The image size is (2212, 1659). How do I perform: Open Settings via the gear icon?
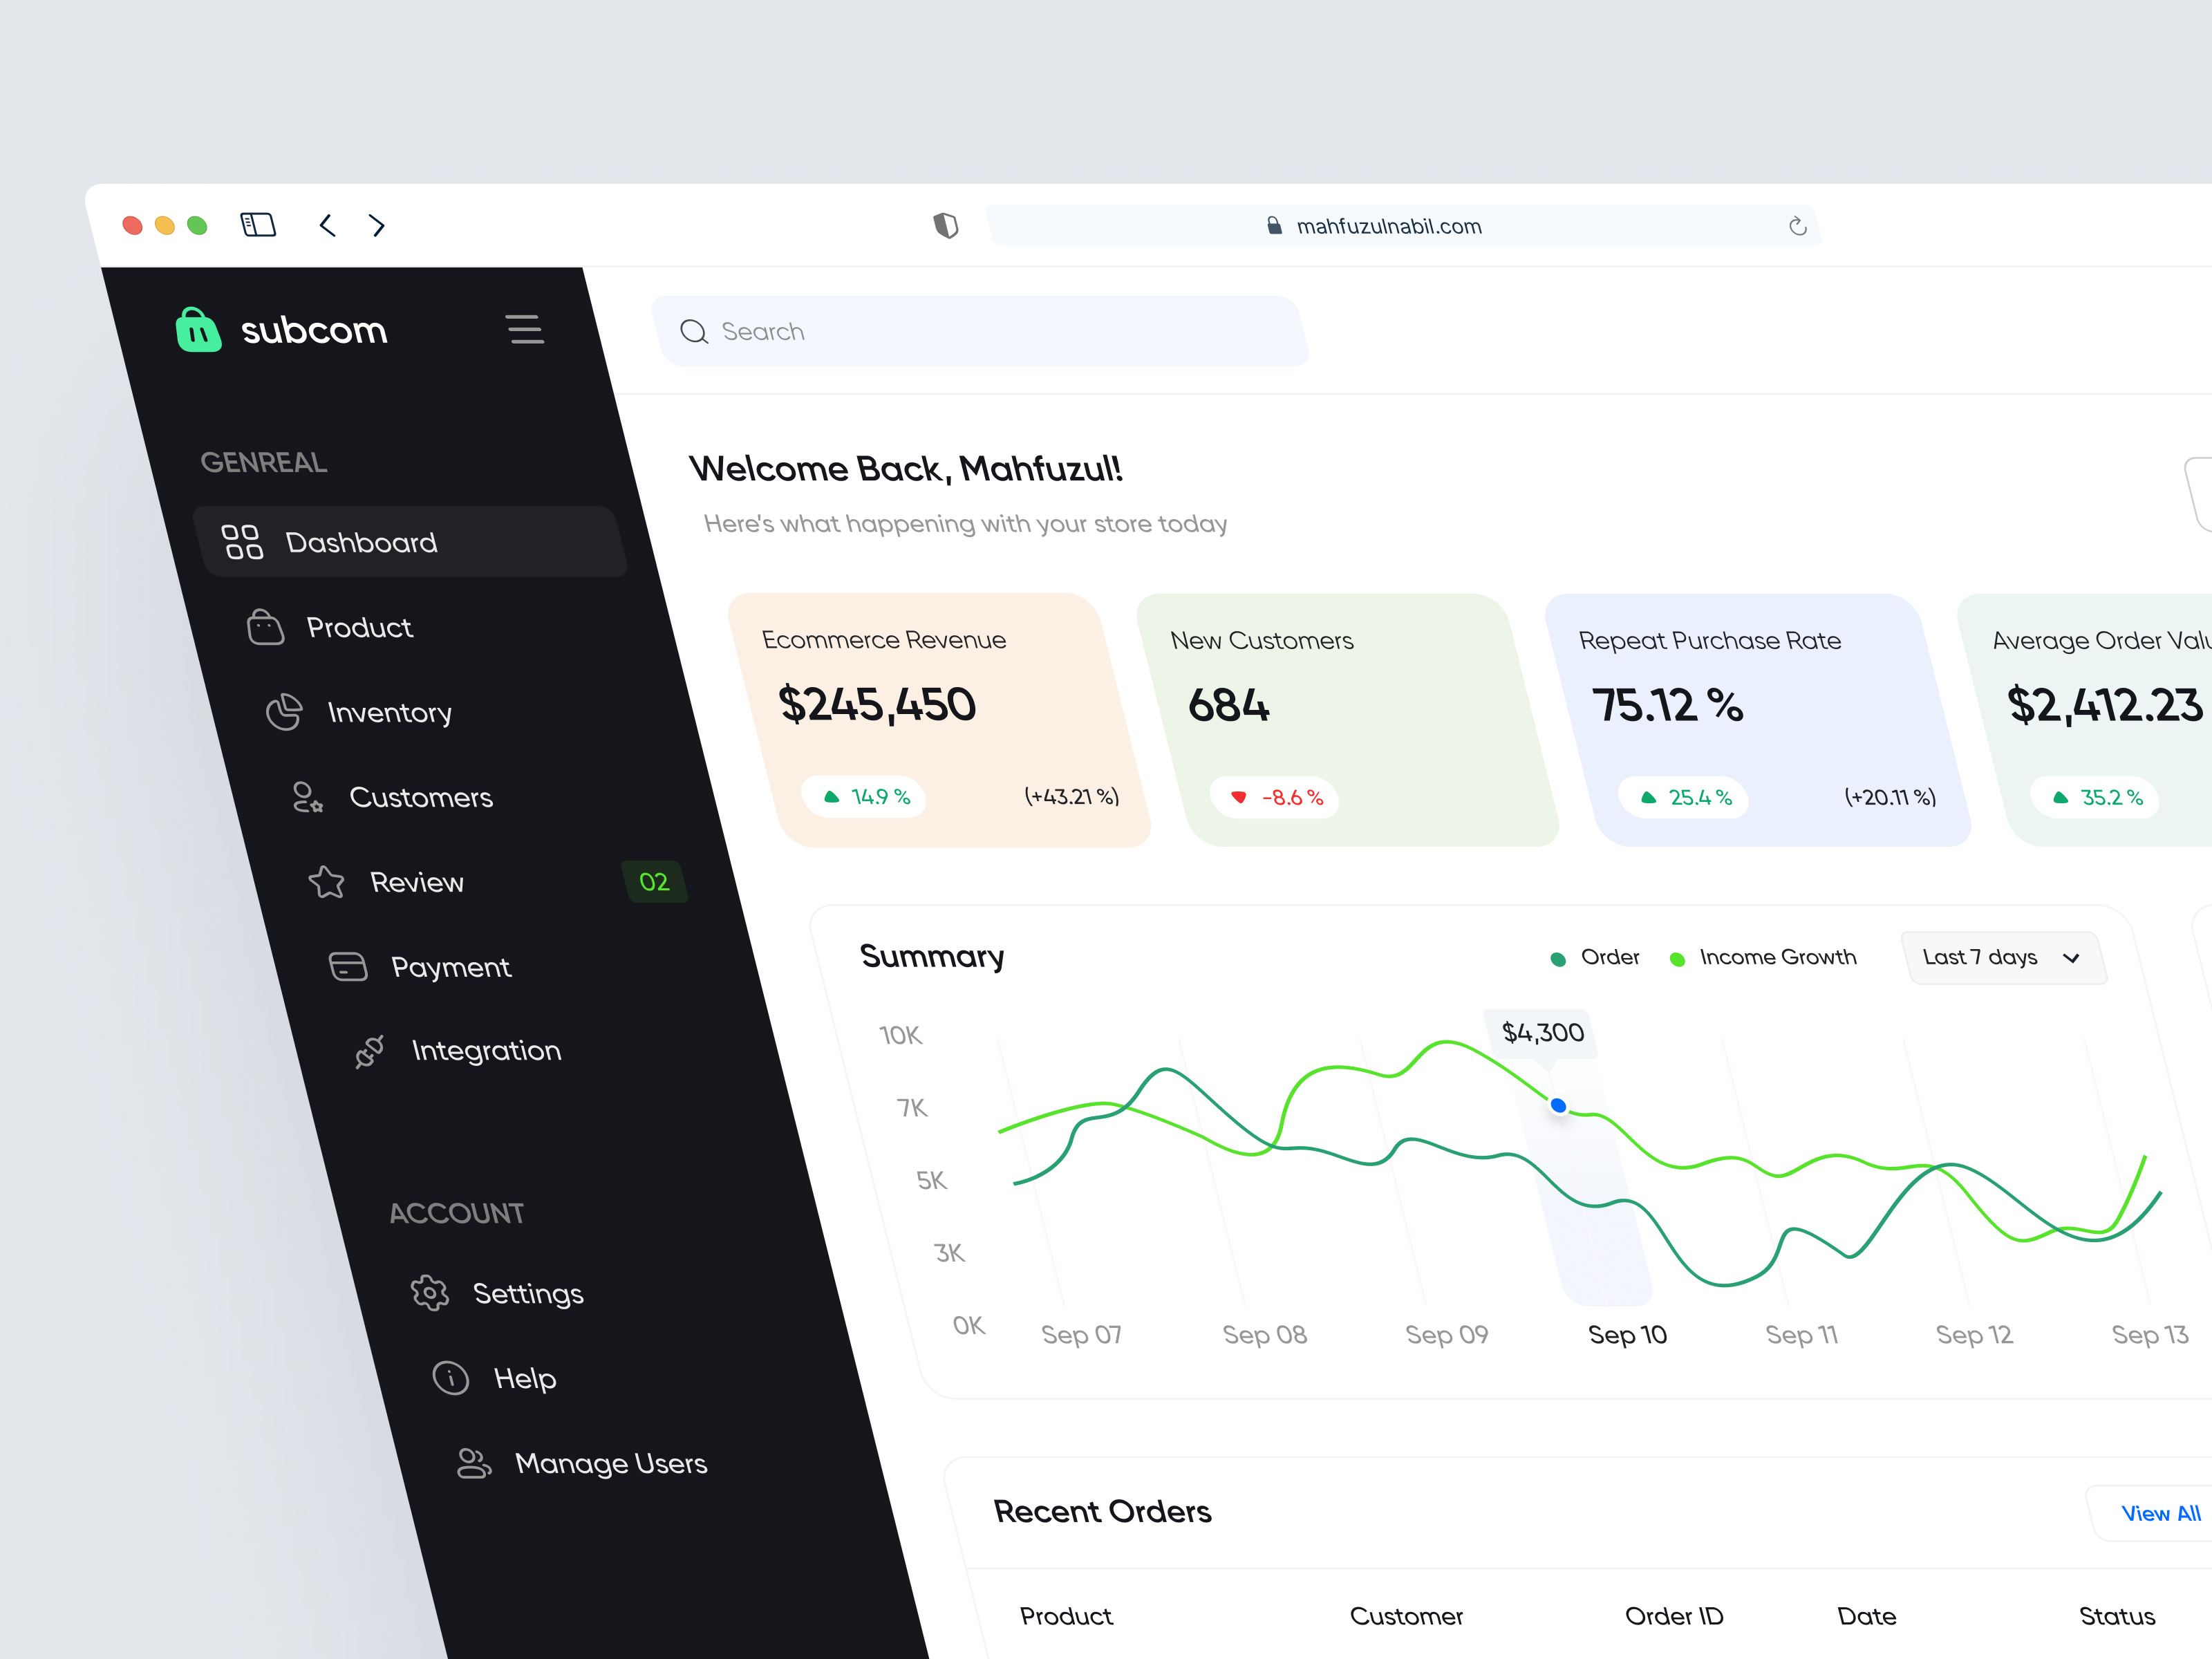click(x=429, y=1292)
